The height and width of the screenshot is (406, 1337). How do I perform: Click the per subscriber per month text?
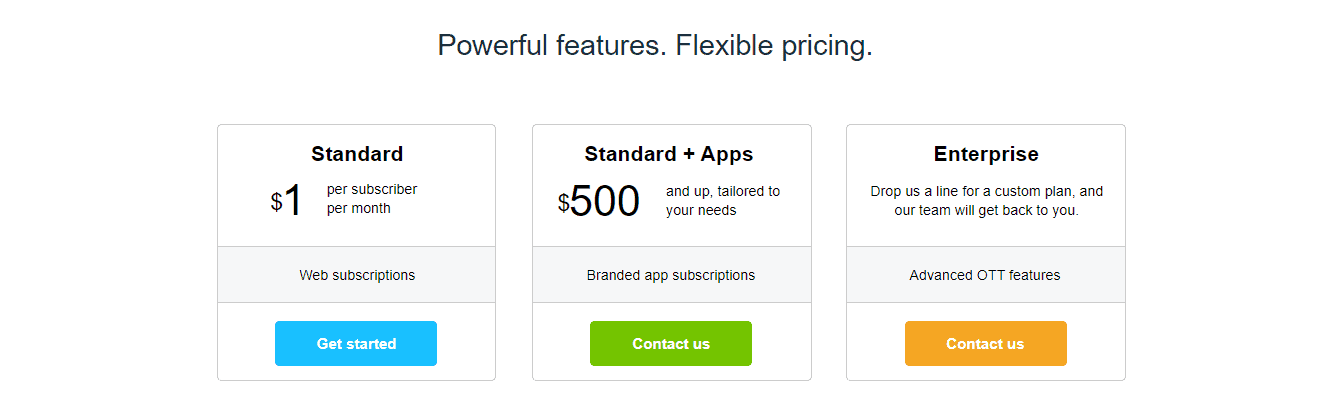click(x=372, y=199)
